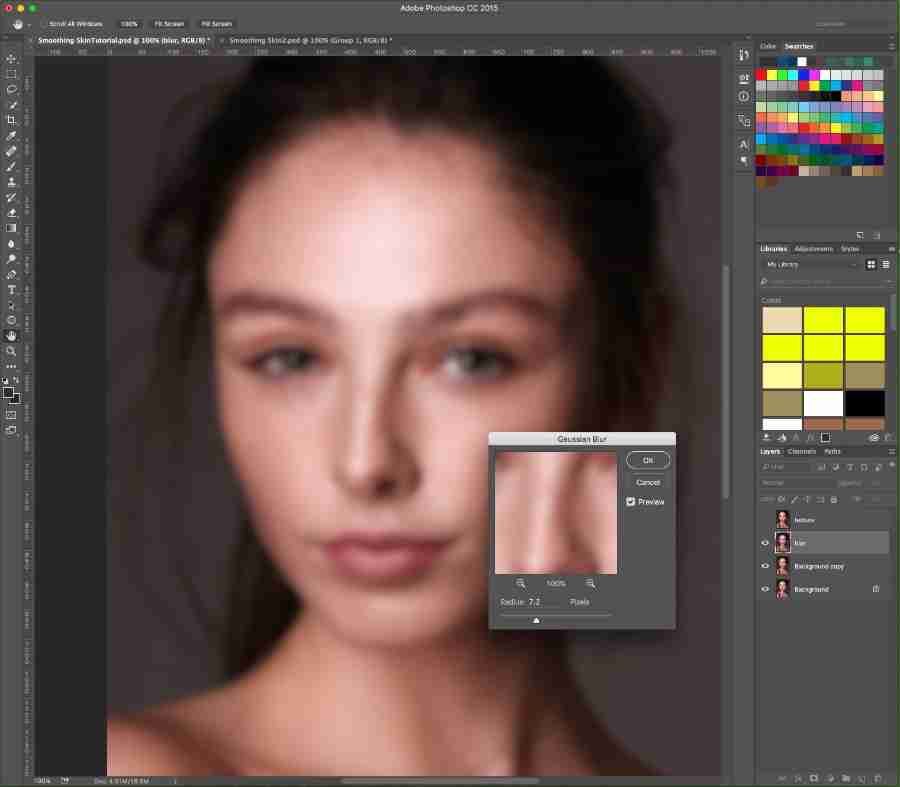Select the Zoom tool in toolbar
900x787 pixels.
[11, 351]
